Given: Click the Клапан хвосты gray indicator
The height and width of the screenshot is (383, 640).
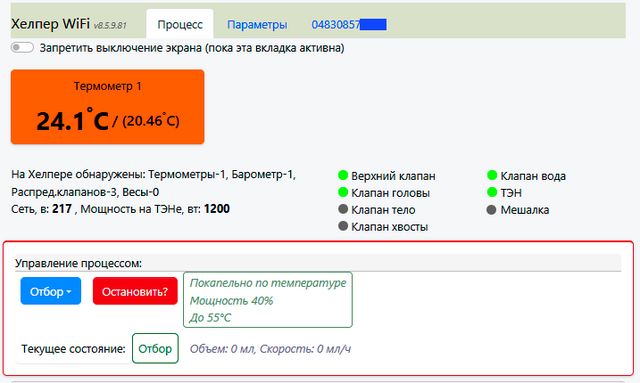Looking at the screenshot, I should pyautogui.click(x=343, y=226).
